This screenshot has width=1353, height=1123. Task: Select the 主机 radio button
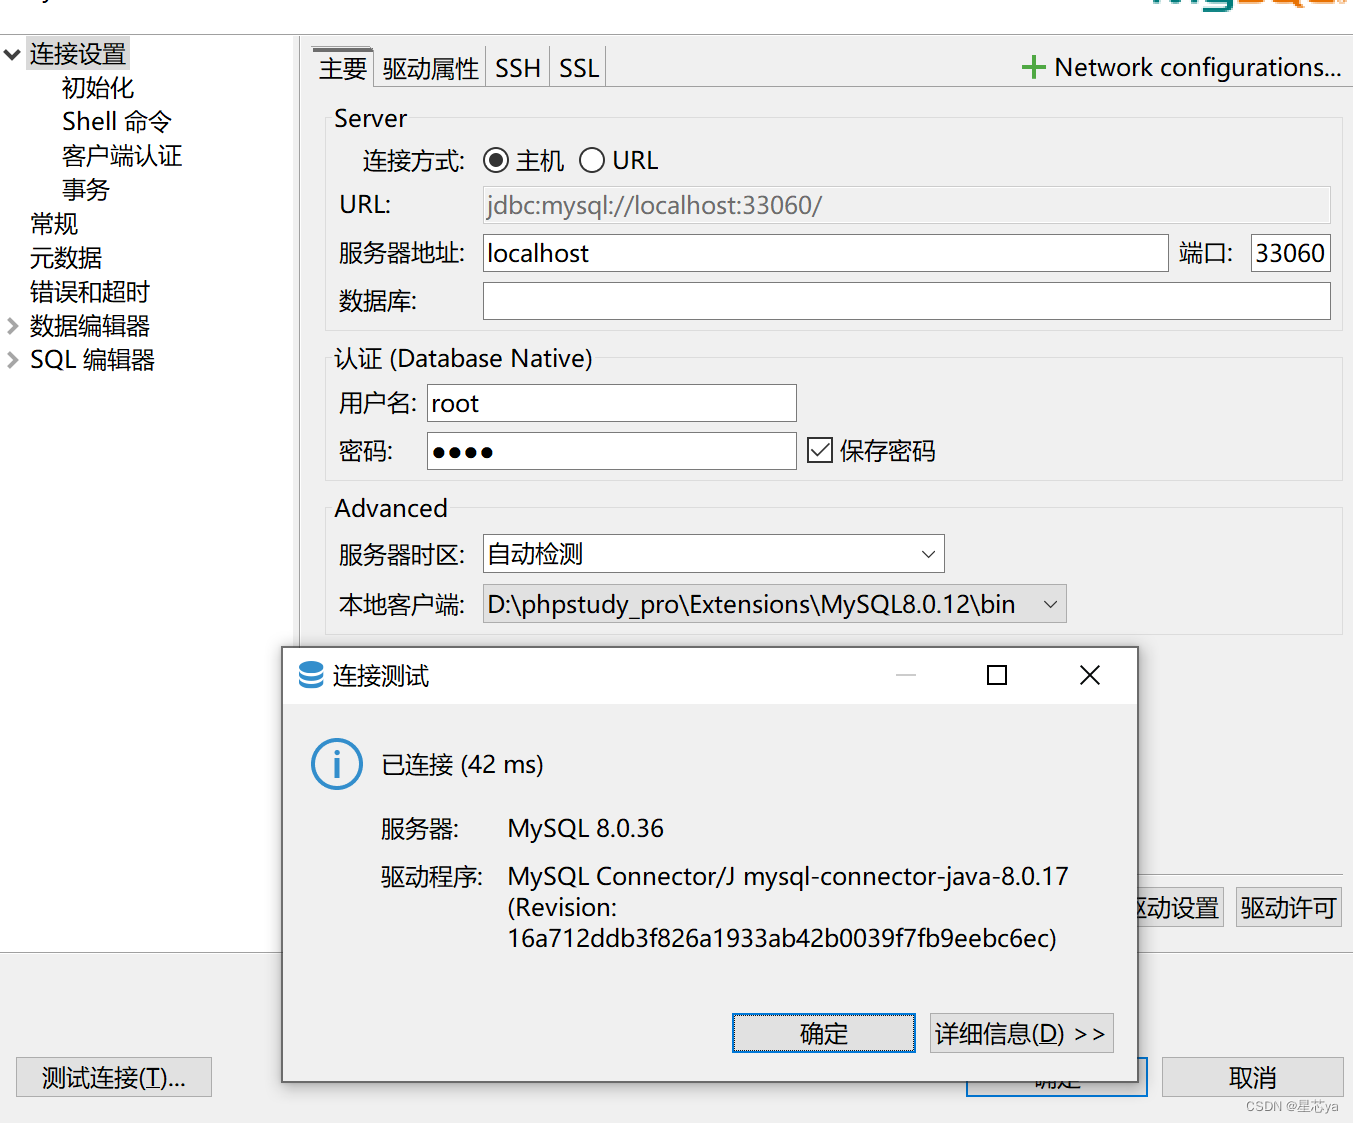tap(496, 160)
